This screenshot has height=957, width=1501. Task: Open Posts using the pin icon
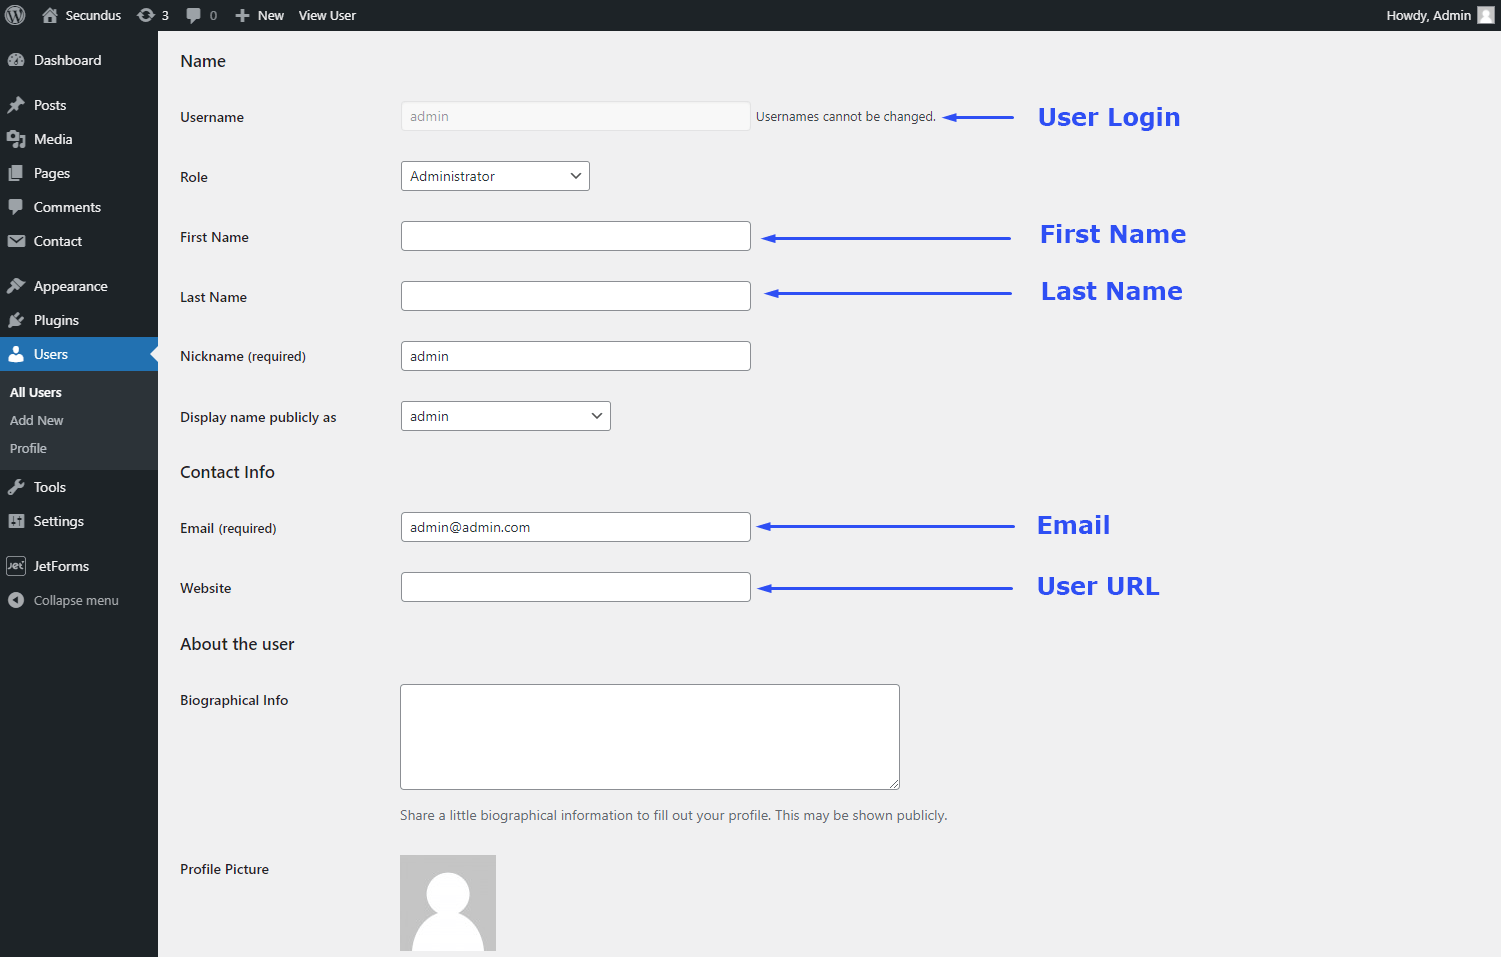tap(17, 104)
